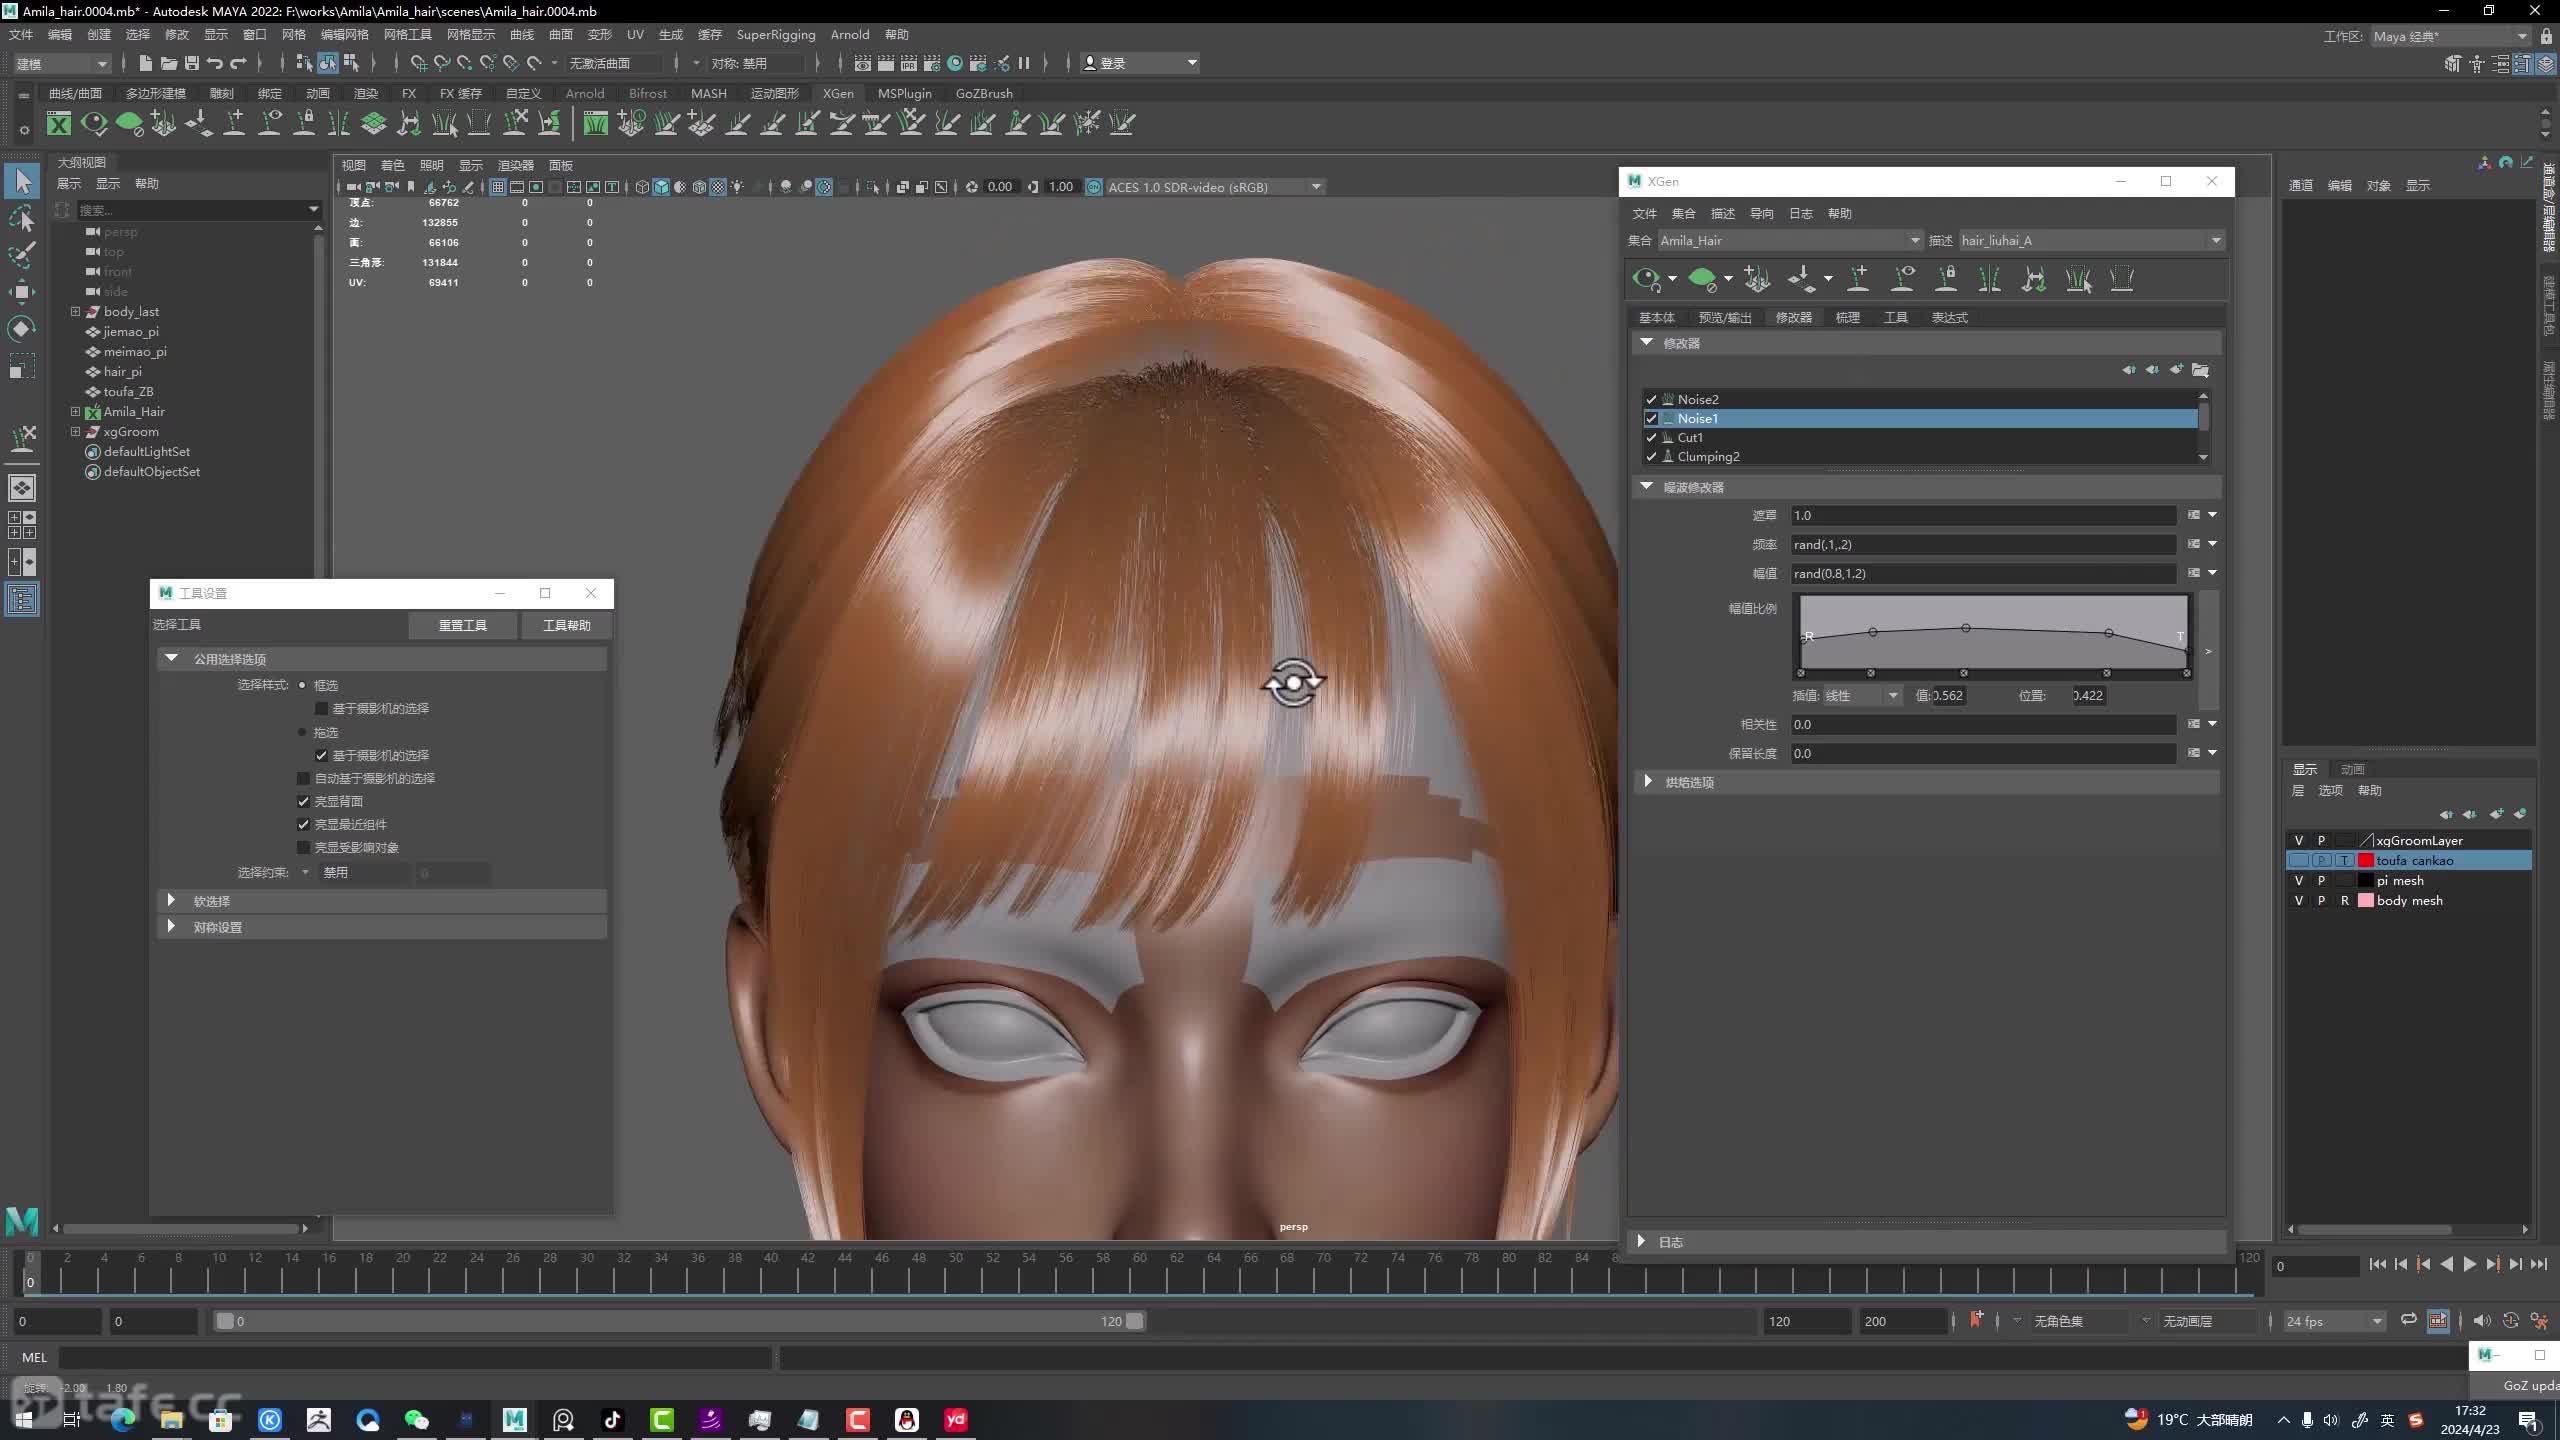Open the SuperRigging menu

pyautogui.click(x=775, y=35)
